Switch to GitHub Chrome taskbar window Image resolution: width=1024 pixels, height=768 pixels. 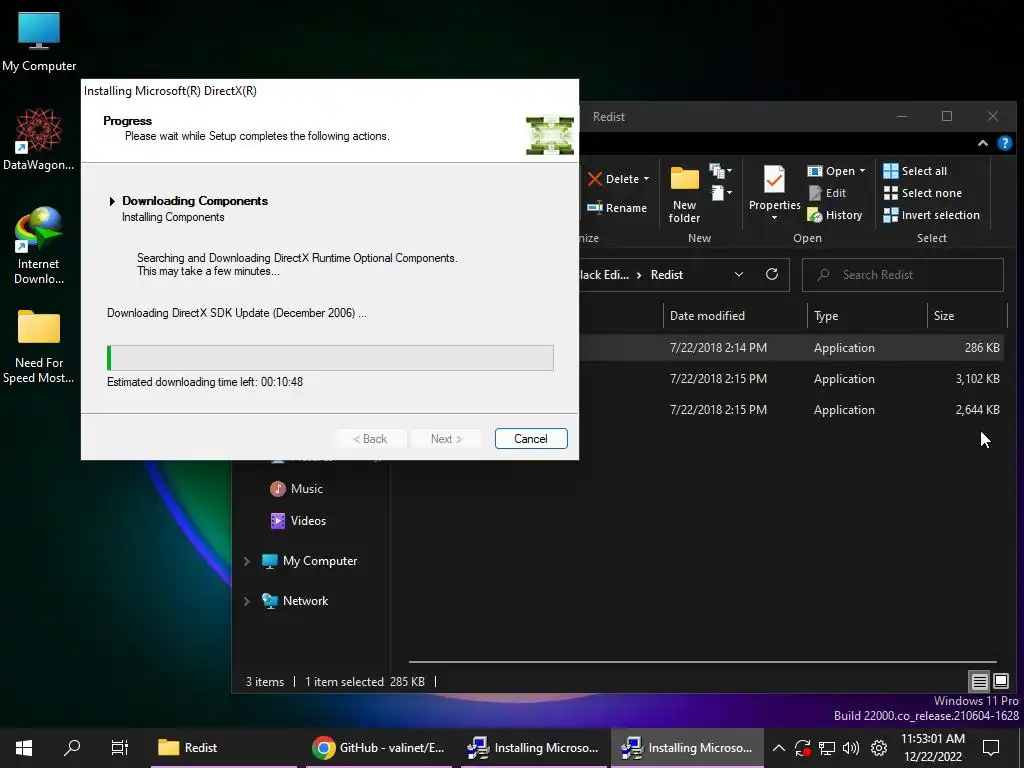380,748
